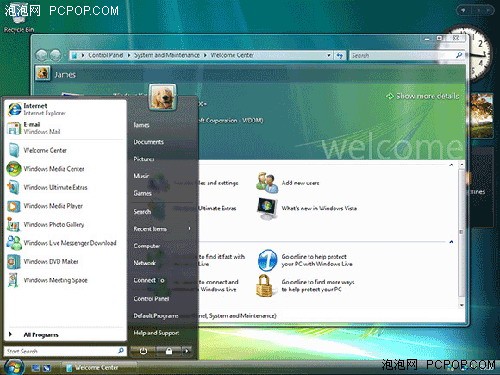The width and height of the screenshot is (500, 375).
Task: Click the Forward button in Welcome Center window
Action: click(55, 55)
